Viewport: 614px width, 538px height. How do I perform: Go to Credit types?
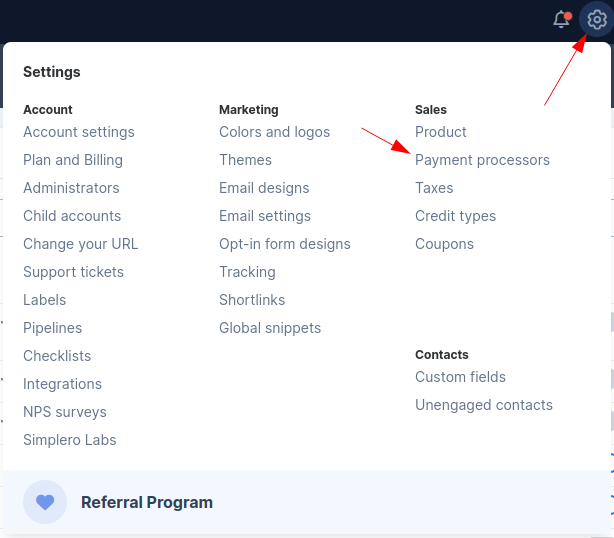[455, 216]
